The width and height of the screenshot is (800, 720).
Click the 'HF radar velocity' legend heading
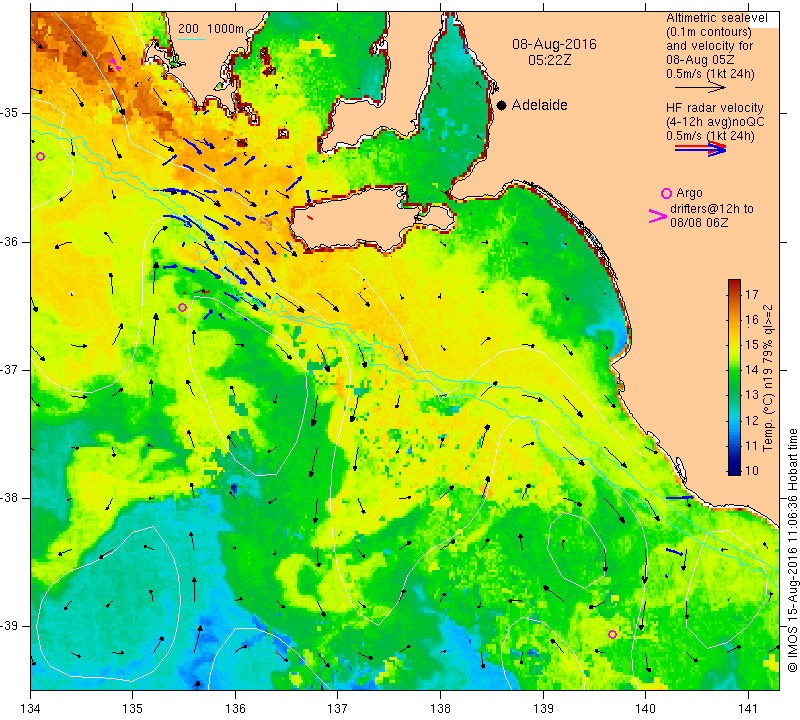coord(714,108)
